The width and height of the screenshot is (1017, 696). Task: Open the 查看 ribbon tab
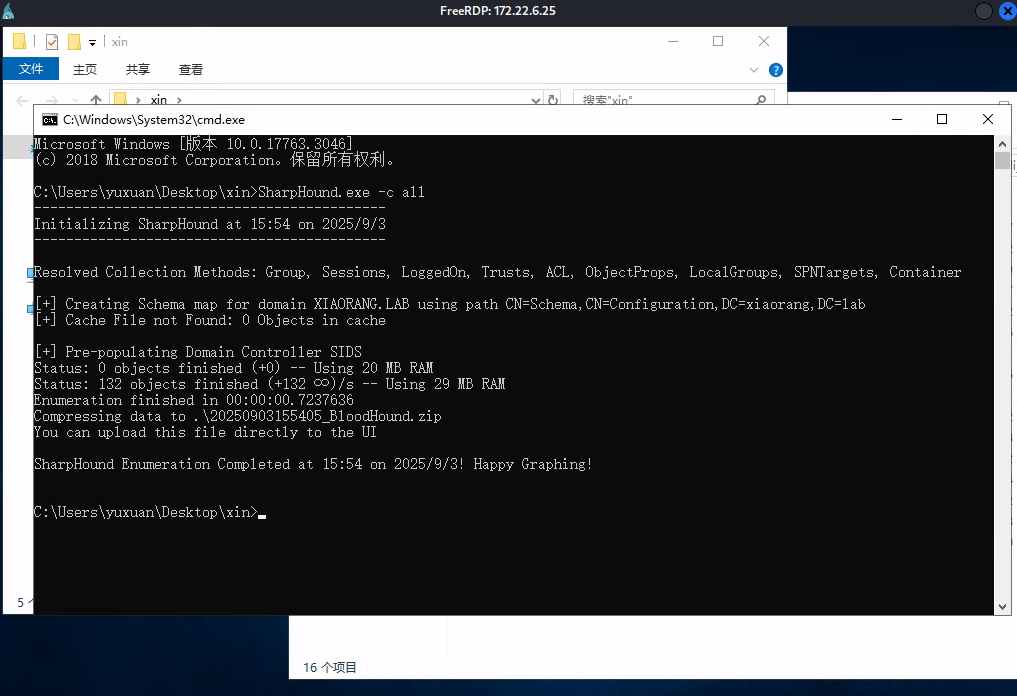[191, 69]
